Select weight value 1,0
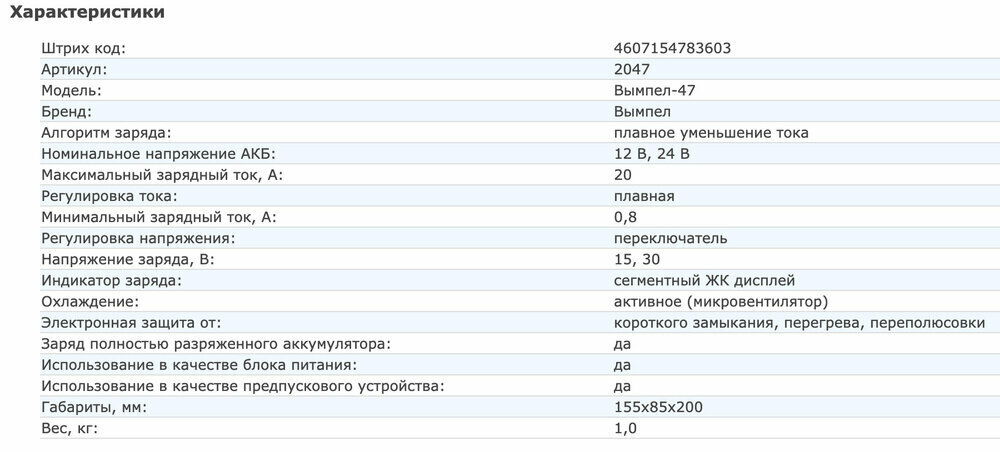1000x452 pixels. [x=625, y=427]
